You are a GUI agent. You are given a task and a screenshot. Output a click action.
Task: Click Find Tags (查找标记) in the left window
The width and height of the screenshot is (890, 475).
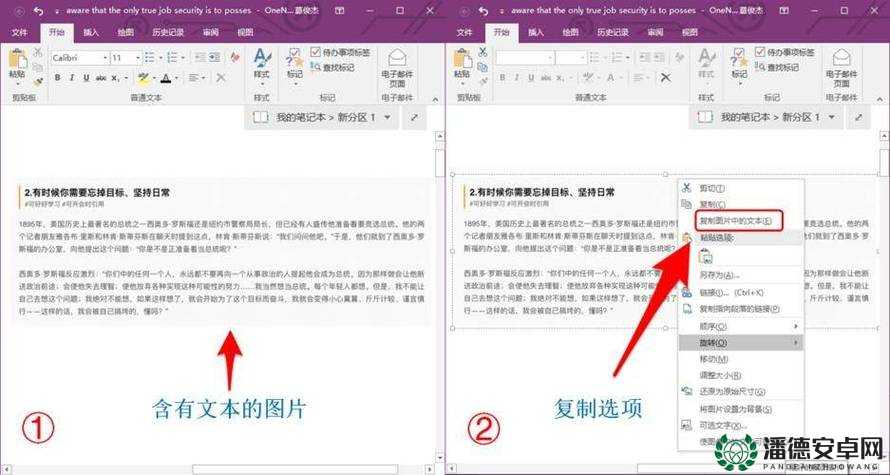(x=333, y=68)
